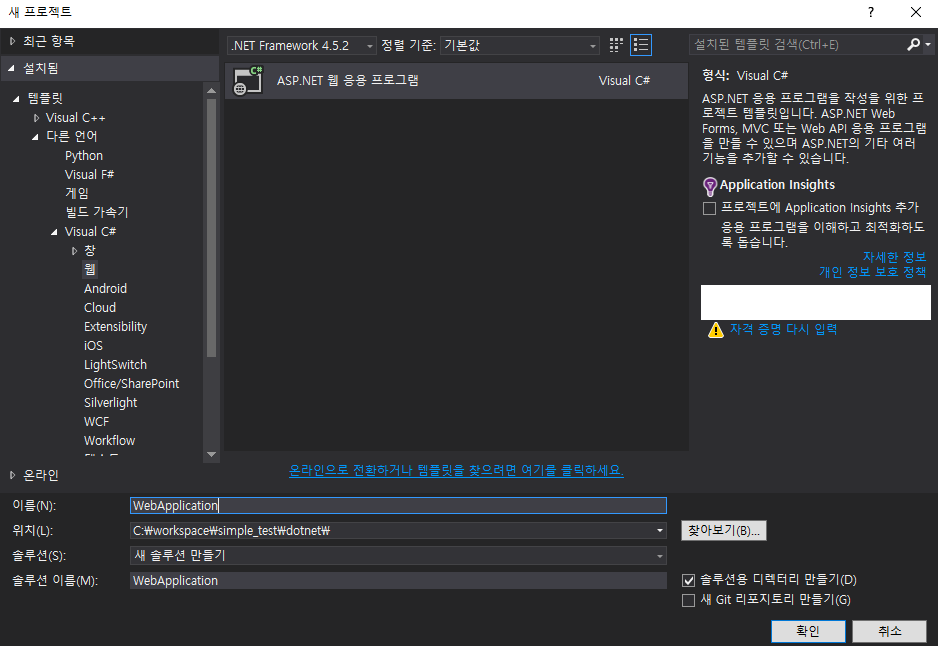Screen dimensions: 938x646
Task: Select Silverlight template category
Action: [111, 403]
